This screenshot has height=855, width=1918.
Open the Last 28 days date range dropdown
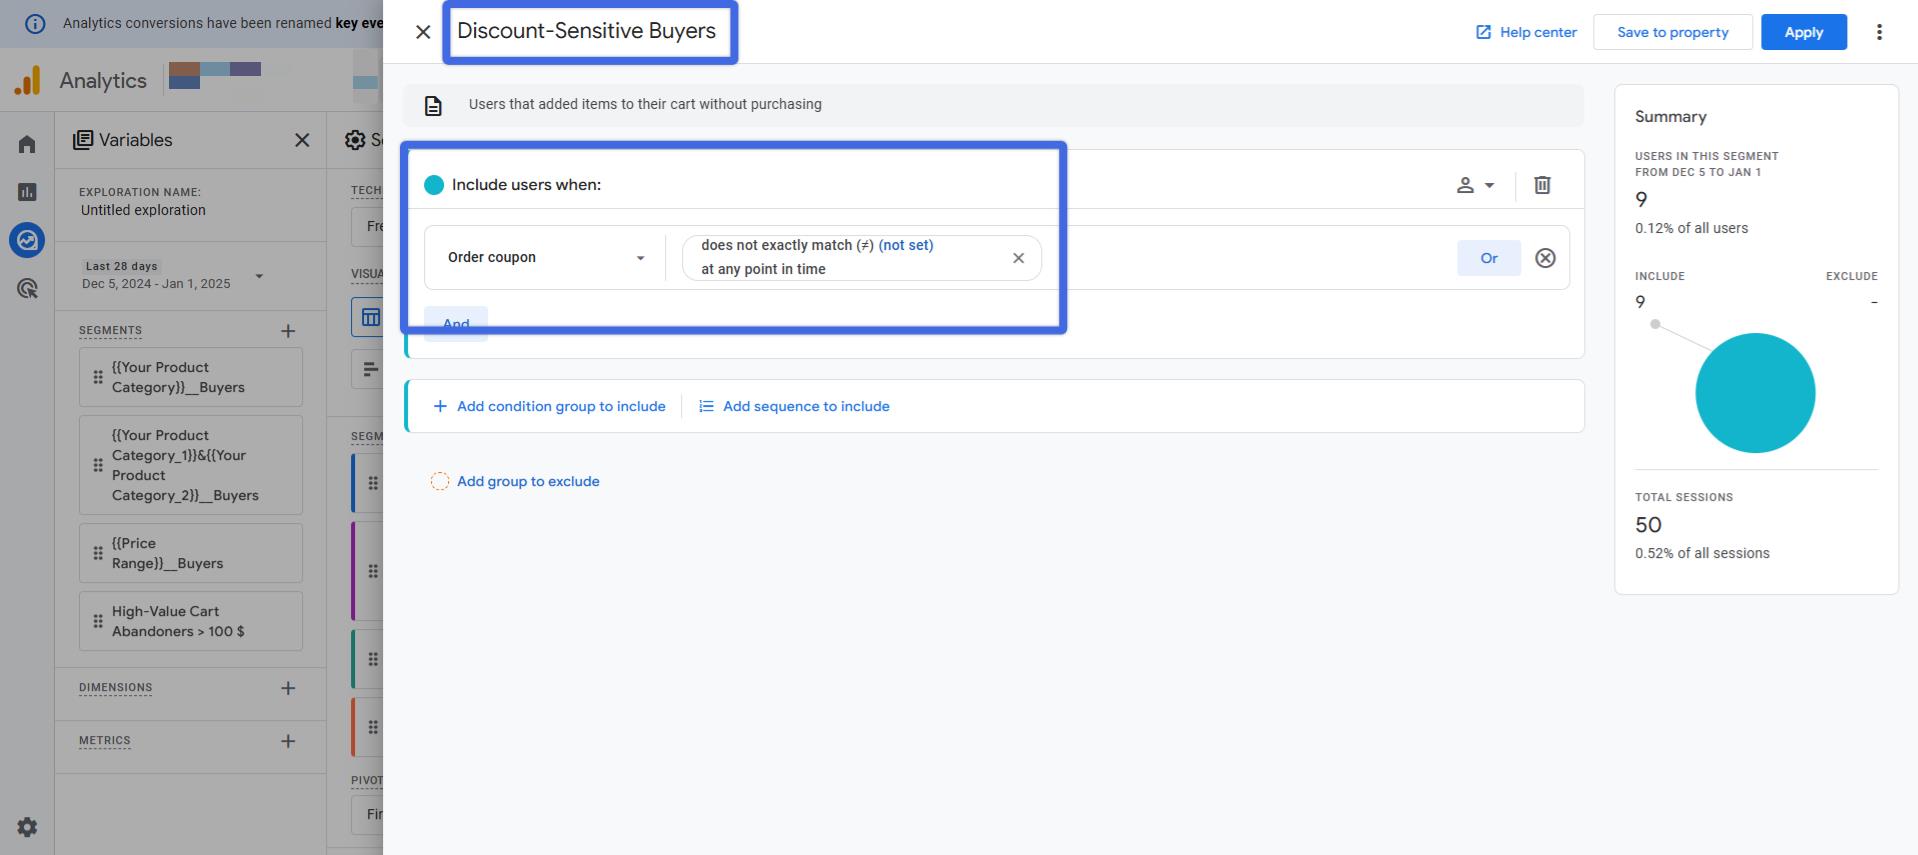[x=172, y=275]
